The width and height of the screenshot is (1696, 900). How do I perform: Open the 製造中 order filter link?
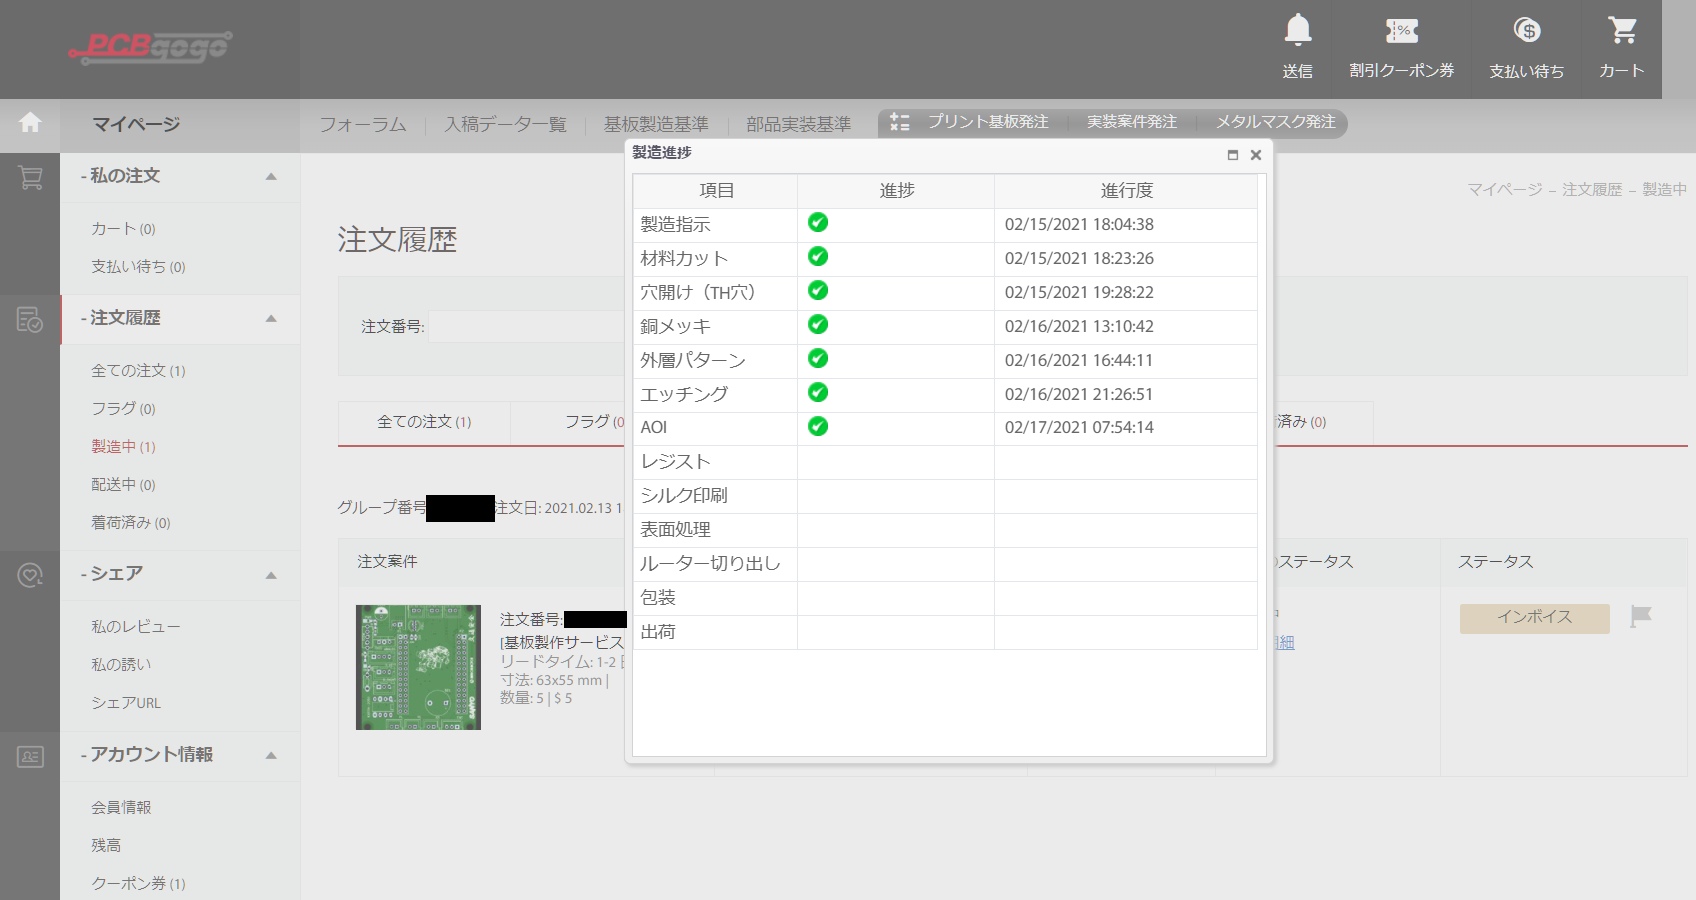pyautogui.click(x=123, y=446)
